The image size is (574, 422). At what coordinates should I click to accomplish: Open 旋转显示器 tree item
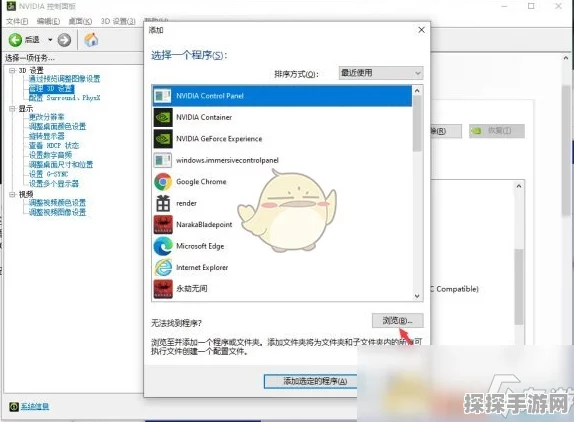(46, 136)
